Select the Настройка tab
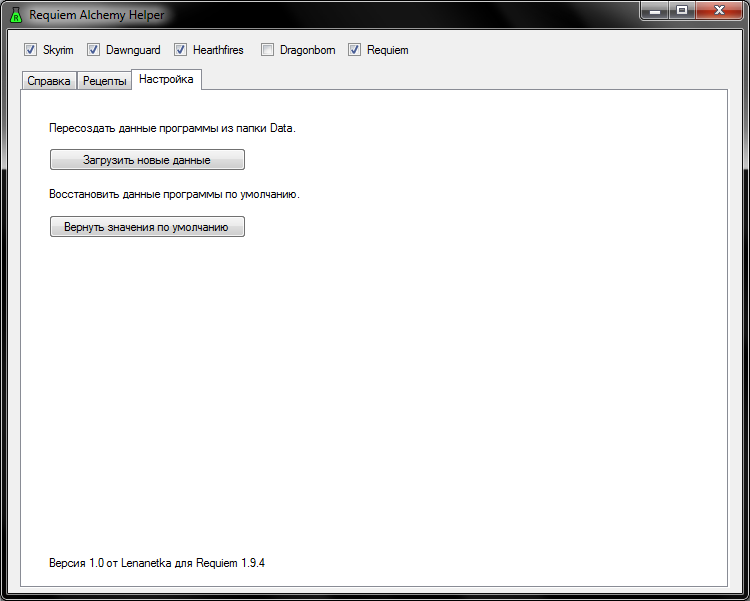The height and width of the screenshot is (601, 750). 166,79
